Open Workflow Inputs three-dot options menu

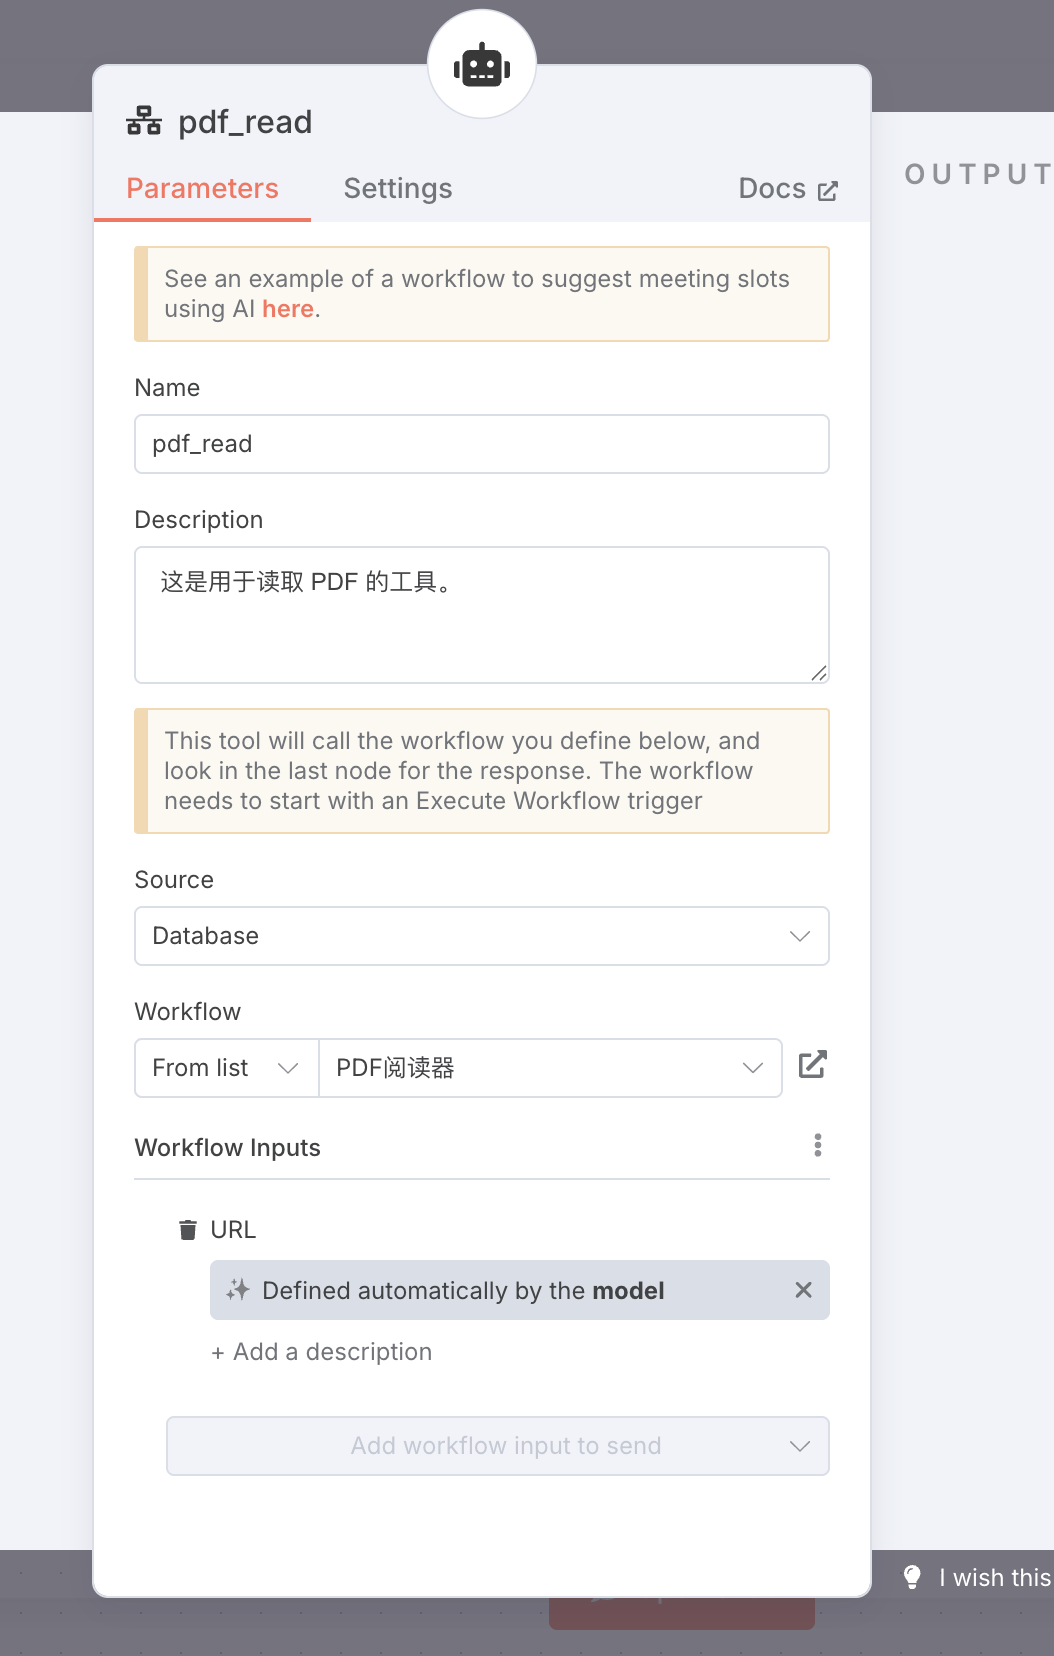tap(818, 1146)
